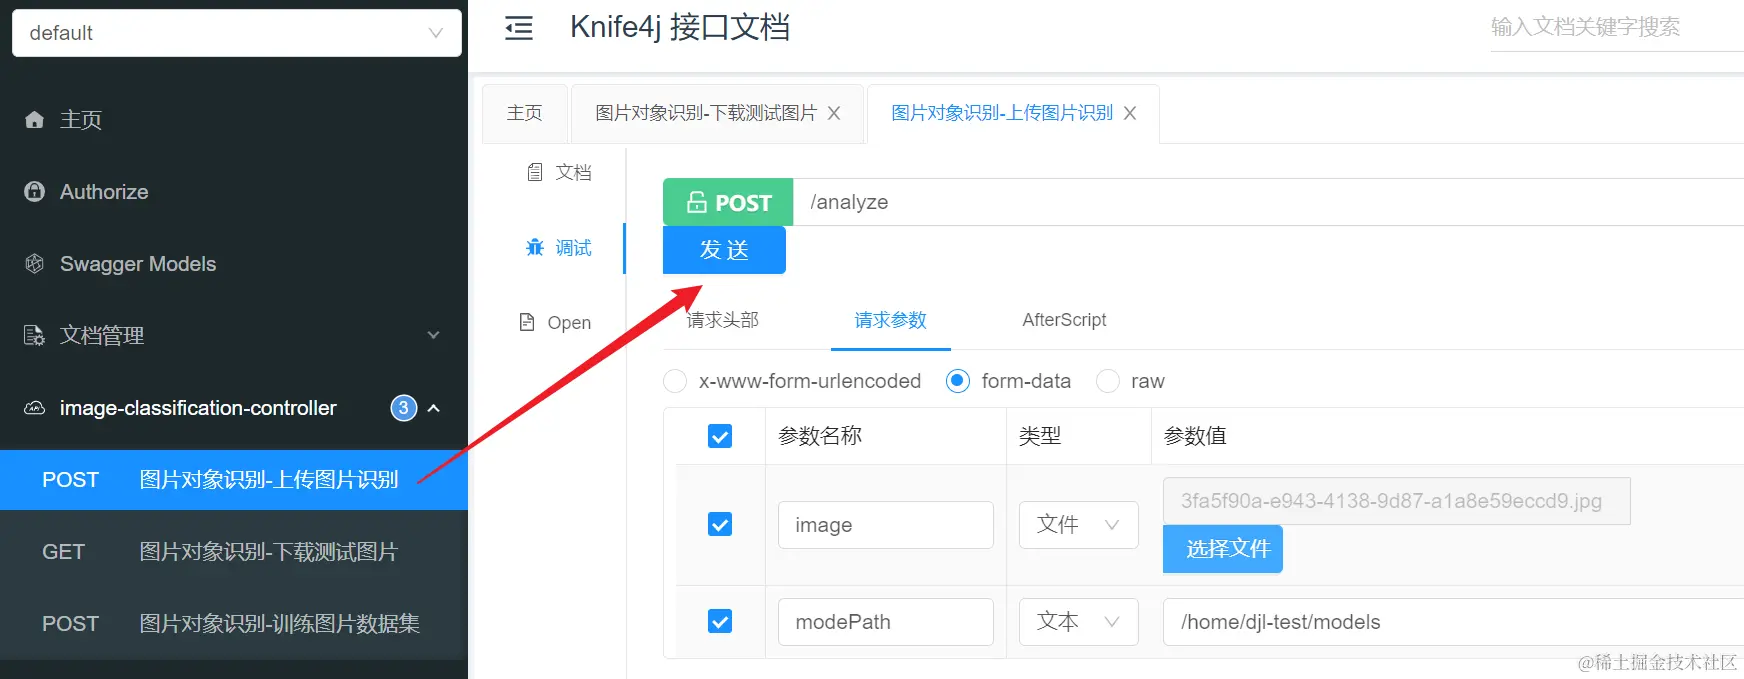The image size is (1744, 679).
Task: Click the bug icon beside 调试
Action: point(535,247)
